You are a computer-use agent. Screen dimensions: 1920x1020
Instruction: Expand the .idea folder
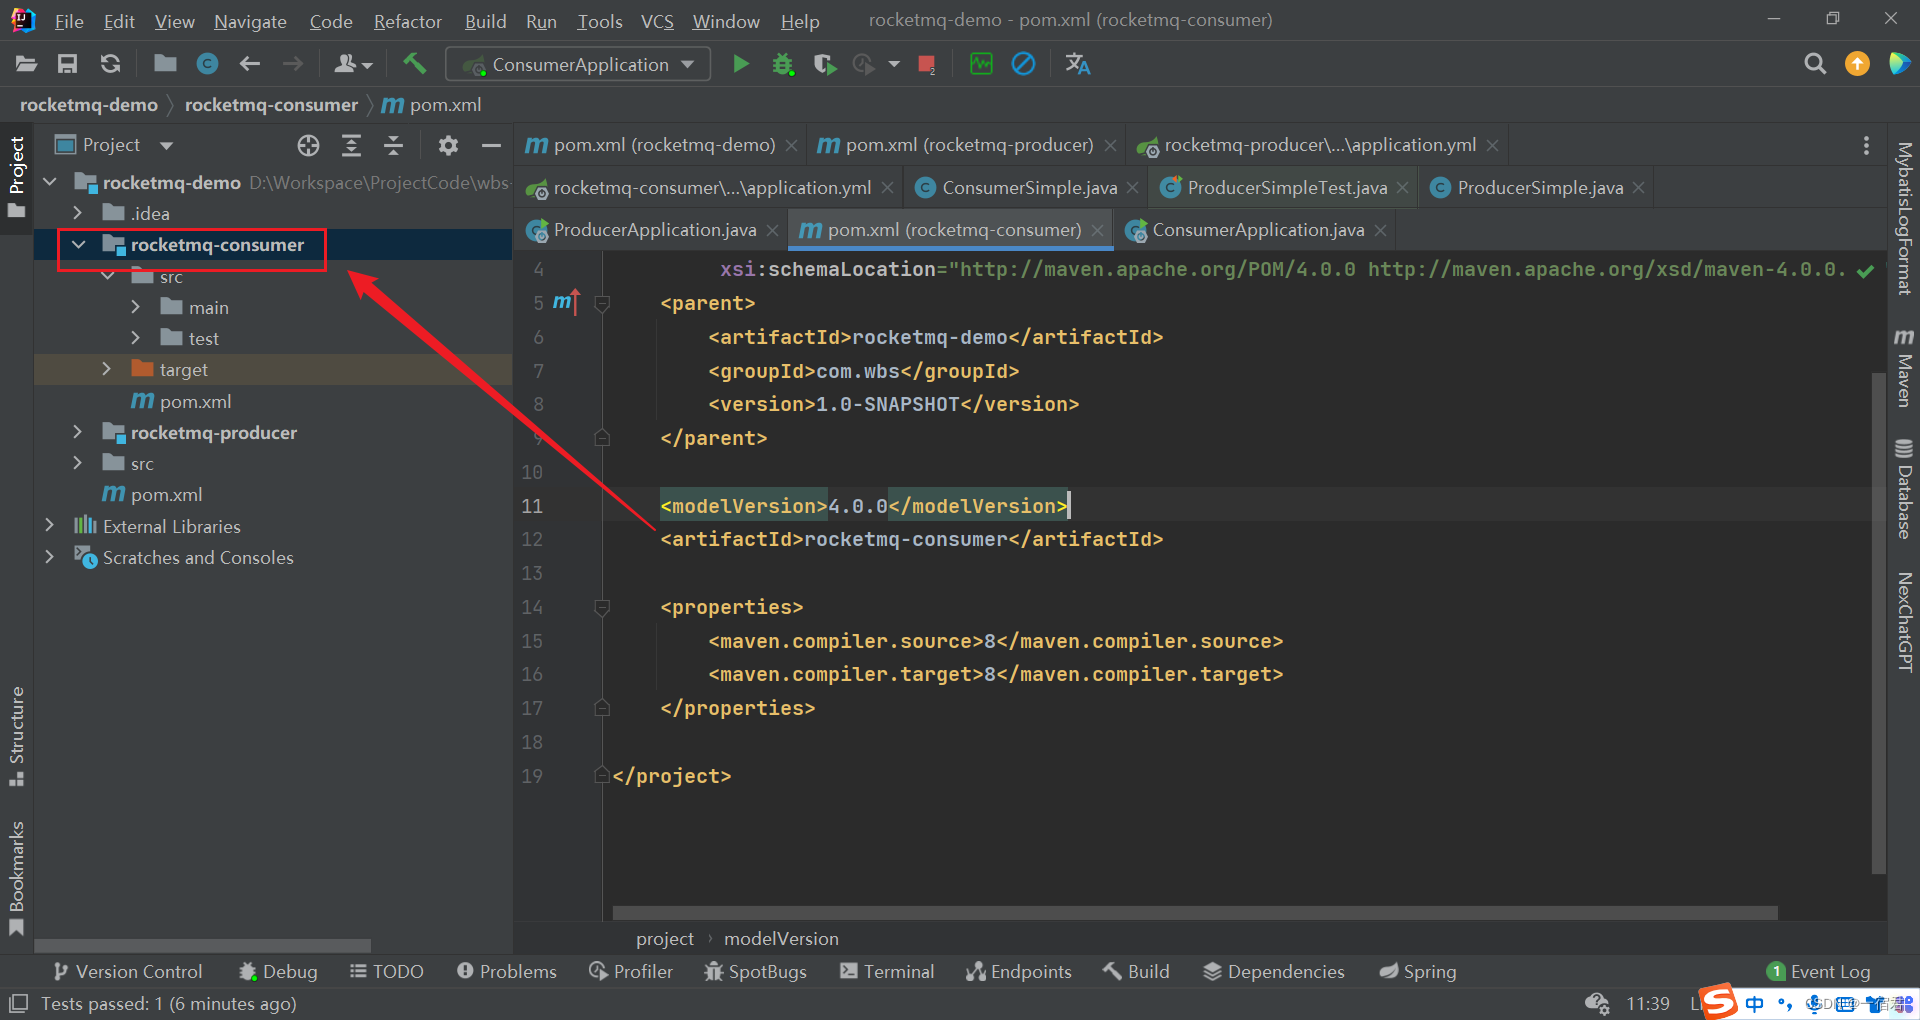(78, 213)
